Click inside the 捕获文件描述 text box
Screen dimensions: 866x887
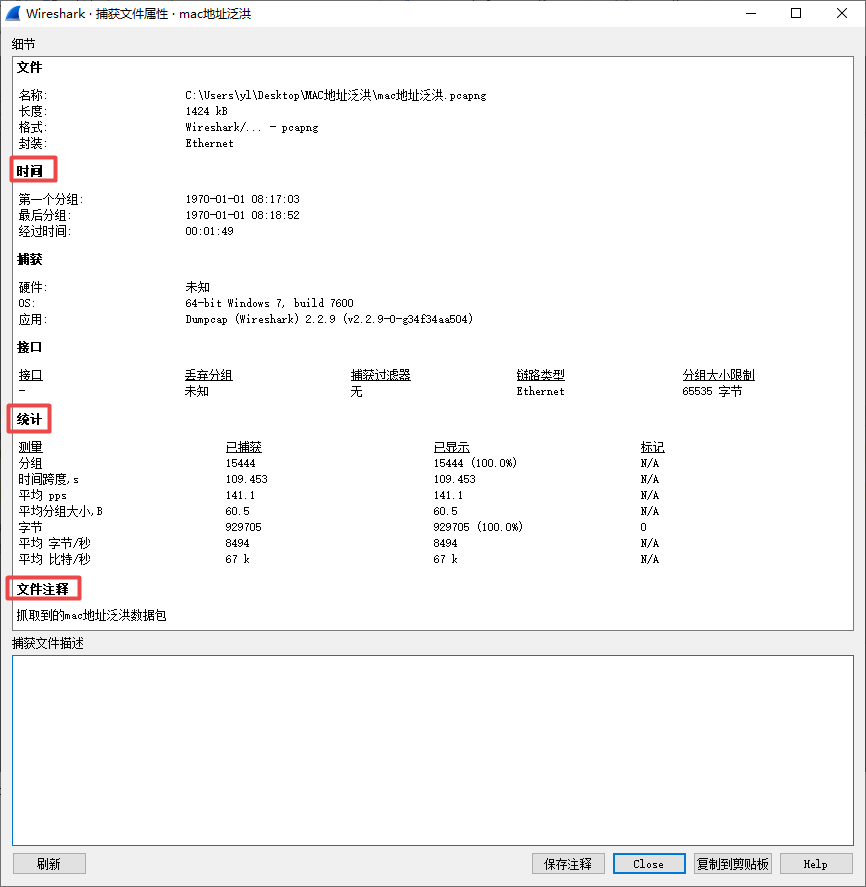[x=433, y=750]
